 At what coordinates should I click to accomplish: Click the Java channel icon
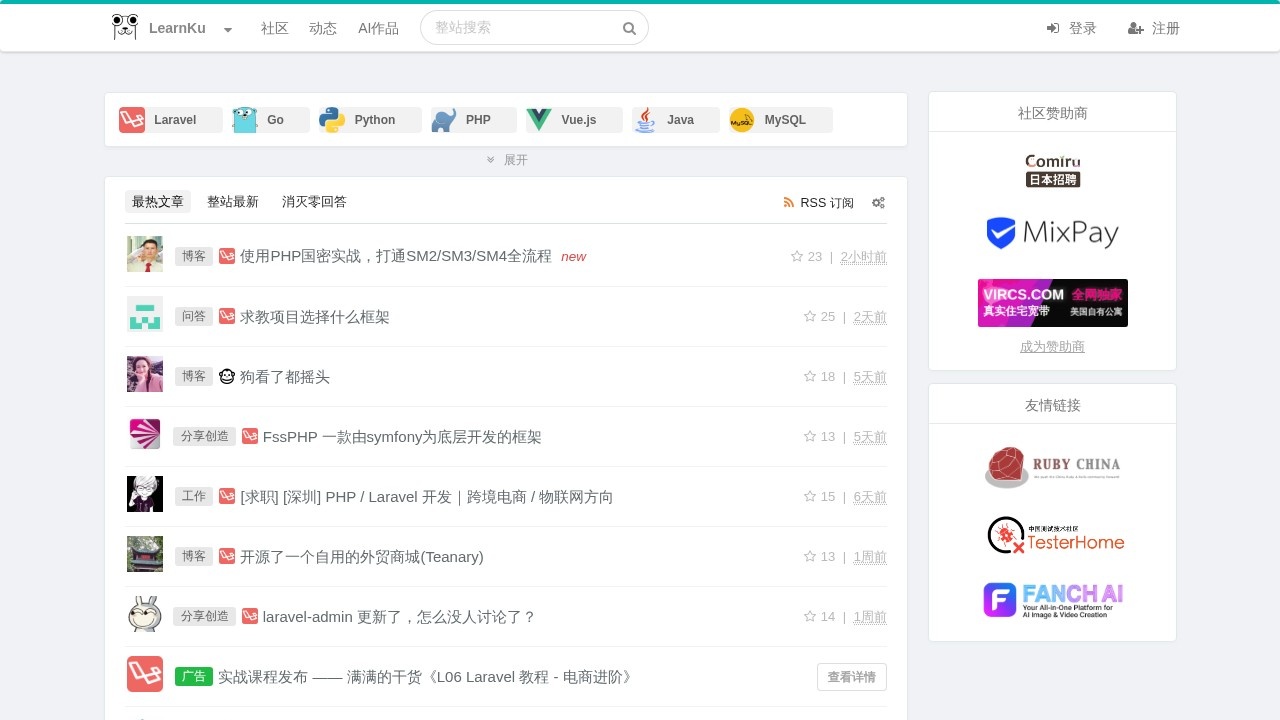[645, 120]
